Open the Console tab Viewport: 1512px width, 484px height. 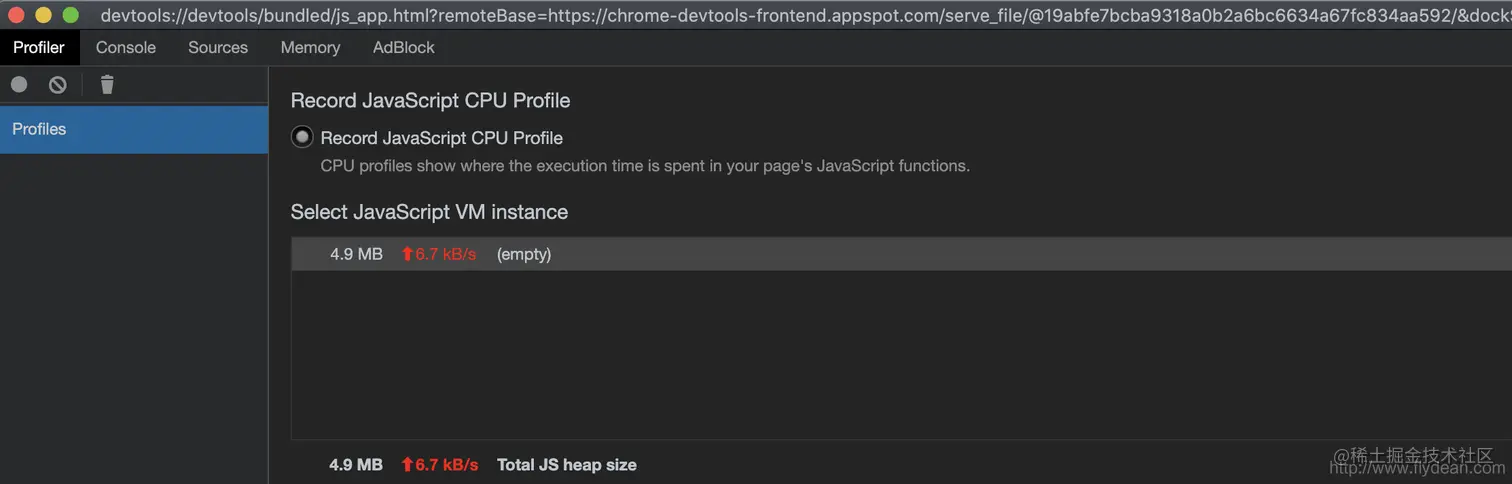(x=126, y=47)
